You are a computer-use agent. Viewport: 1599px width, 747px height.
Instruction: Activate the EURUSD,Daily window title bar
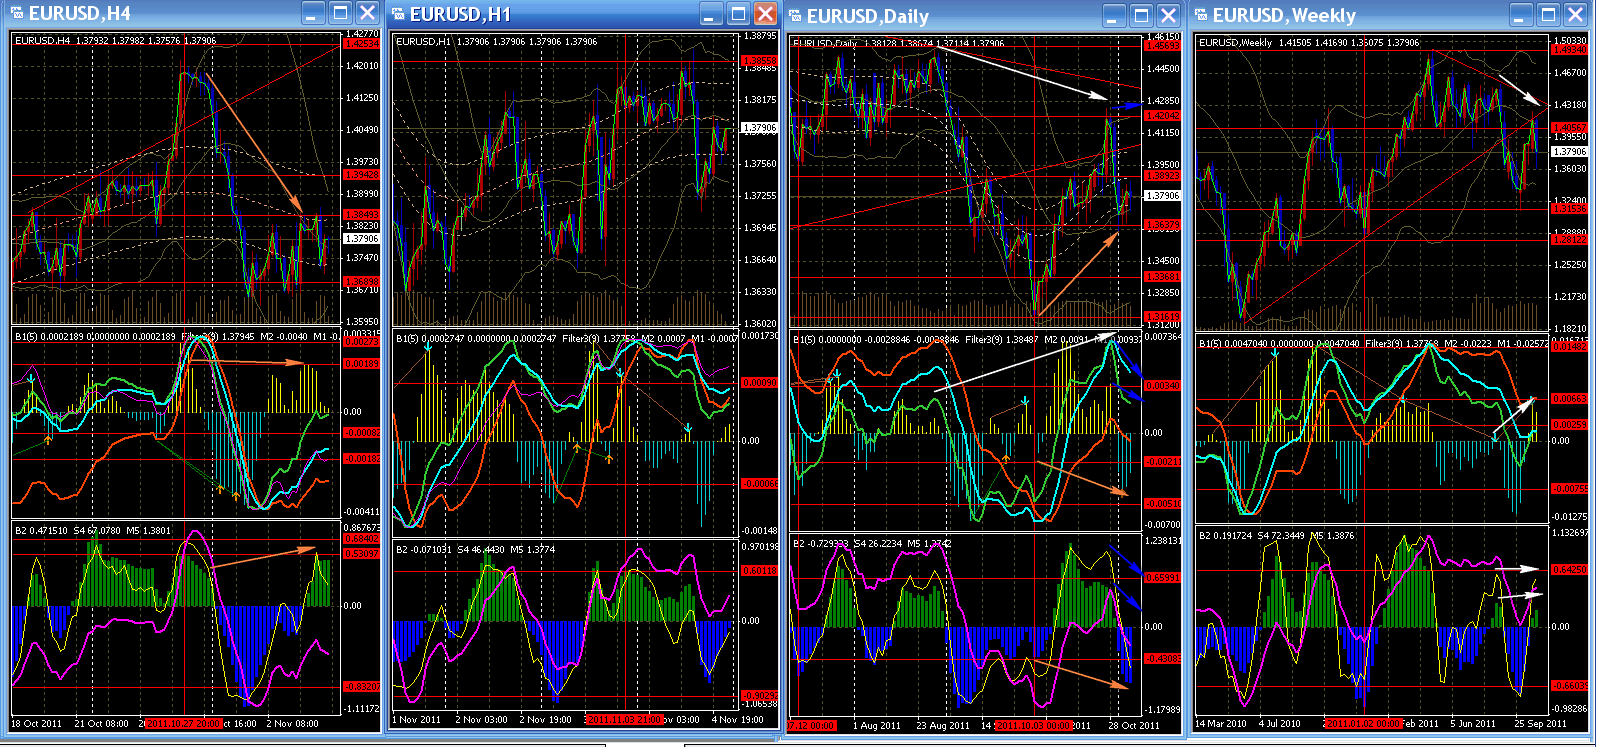(x=985, y=15)
